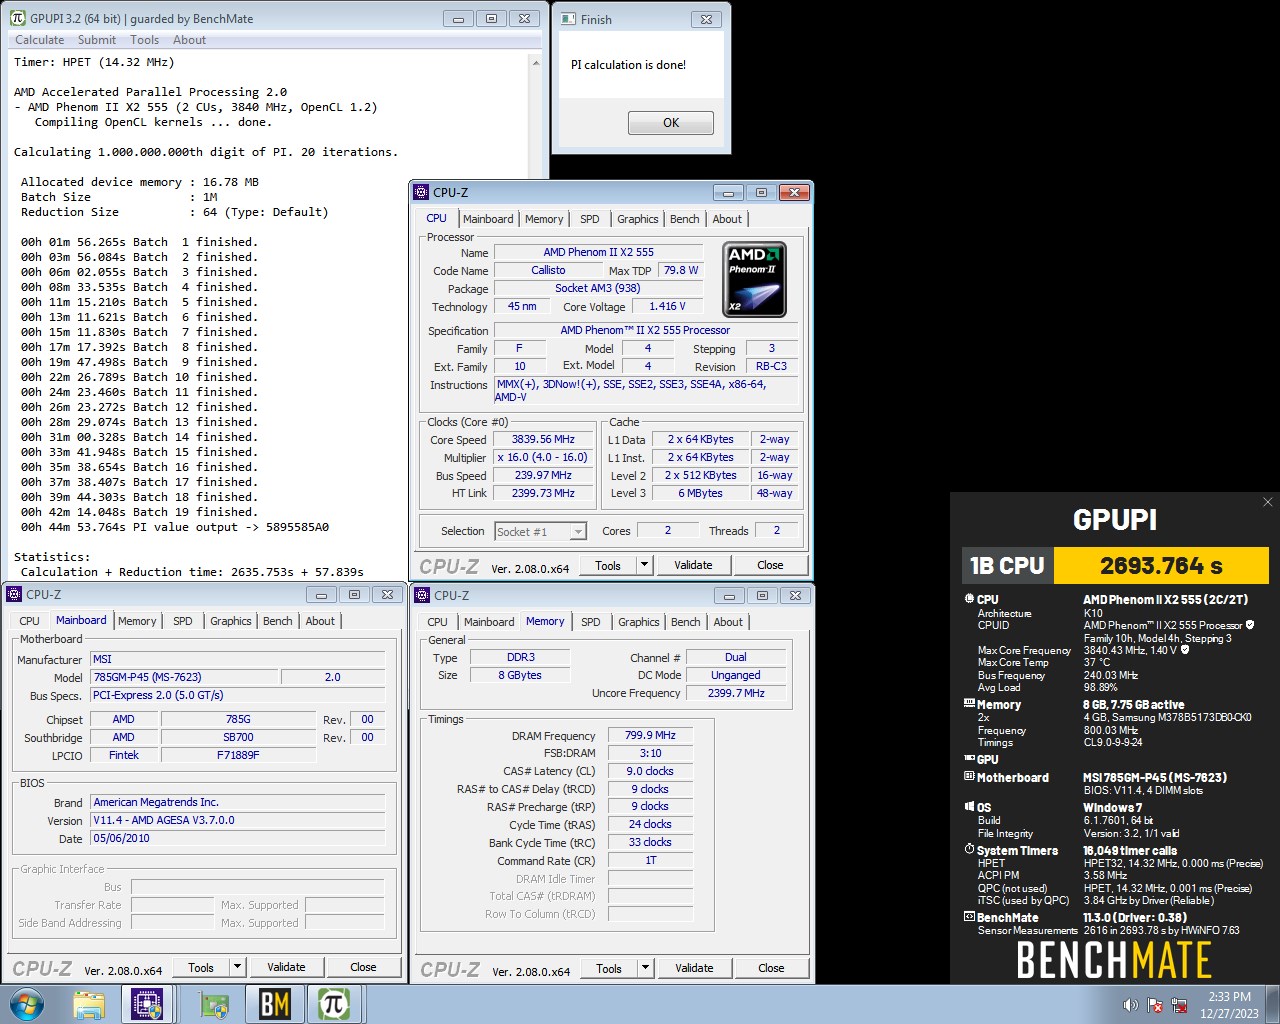This screenshot has height=1024, width=1280.
Task: Confirm PI calculation done with OK
Action: click(671, 123)
